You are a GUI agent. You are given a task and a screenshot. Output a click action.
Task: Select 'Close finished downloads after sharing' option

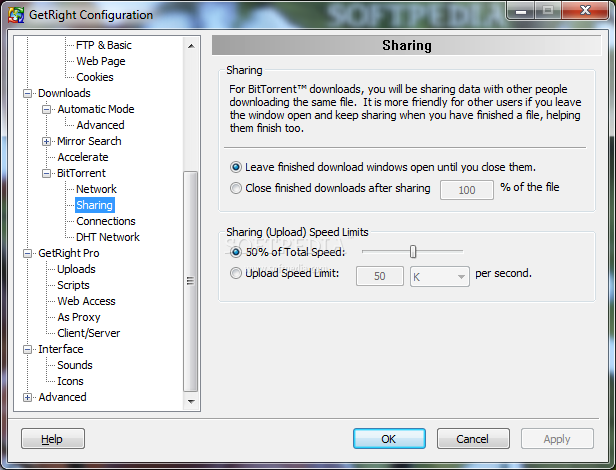tap(236, 188)
